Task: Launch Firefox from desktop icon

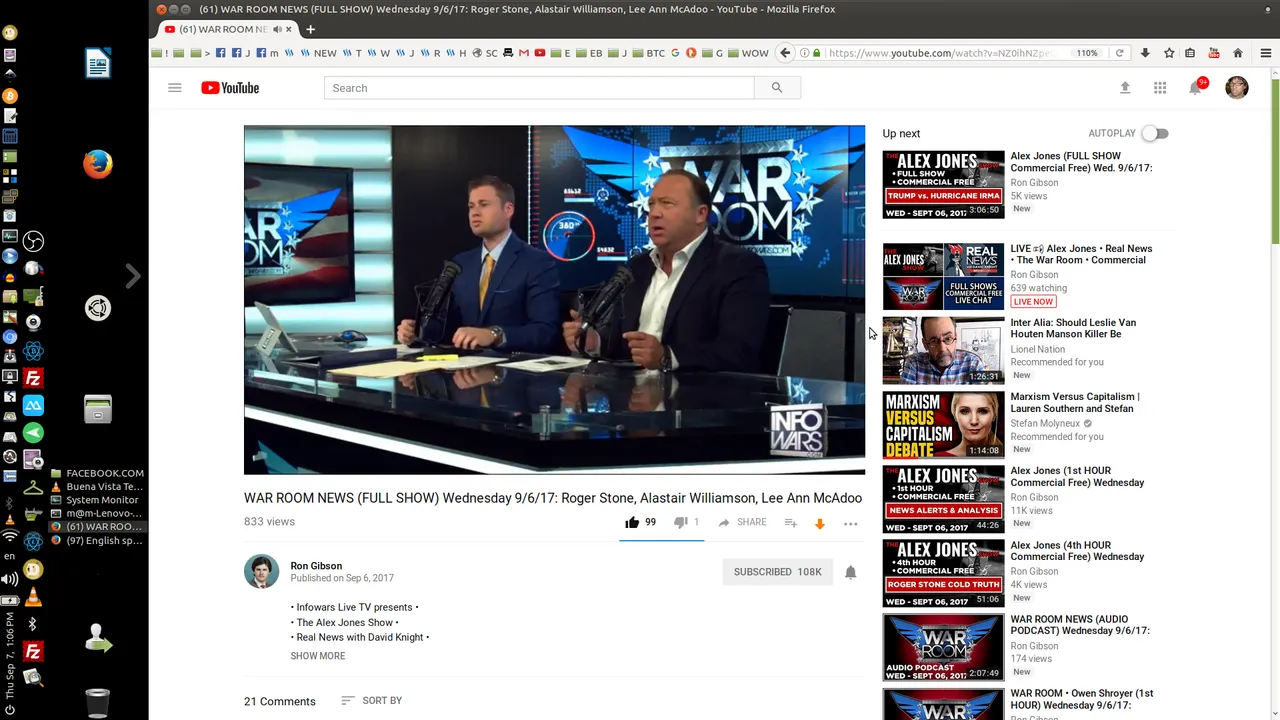Action: [x=98, y=164]
